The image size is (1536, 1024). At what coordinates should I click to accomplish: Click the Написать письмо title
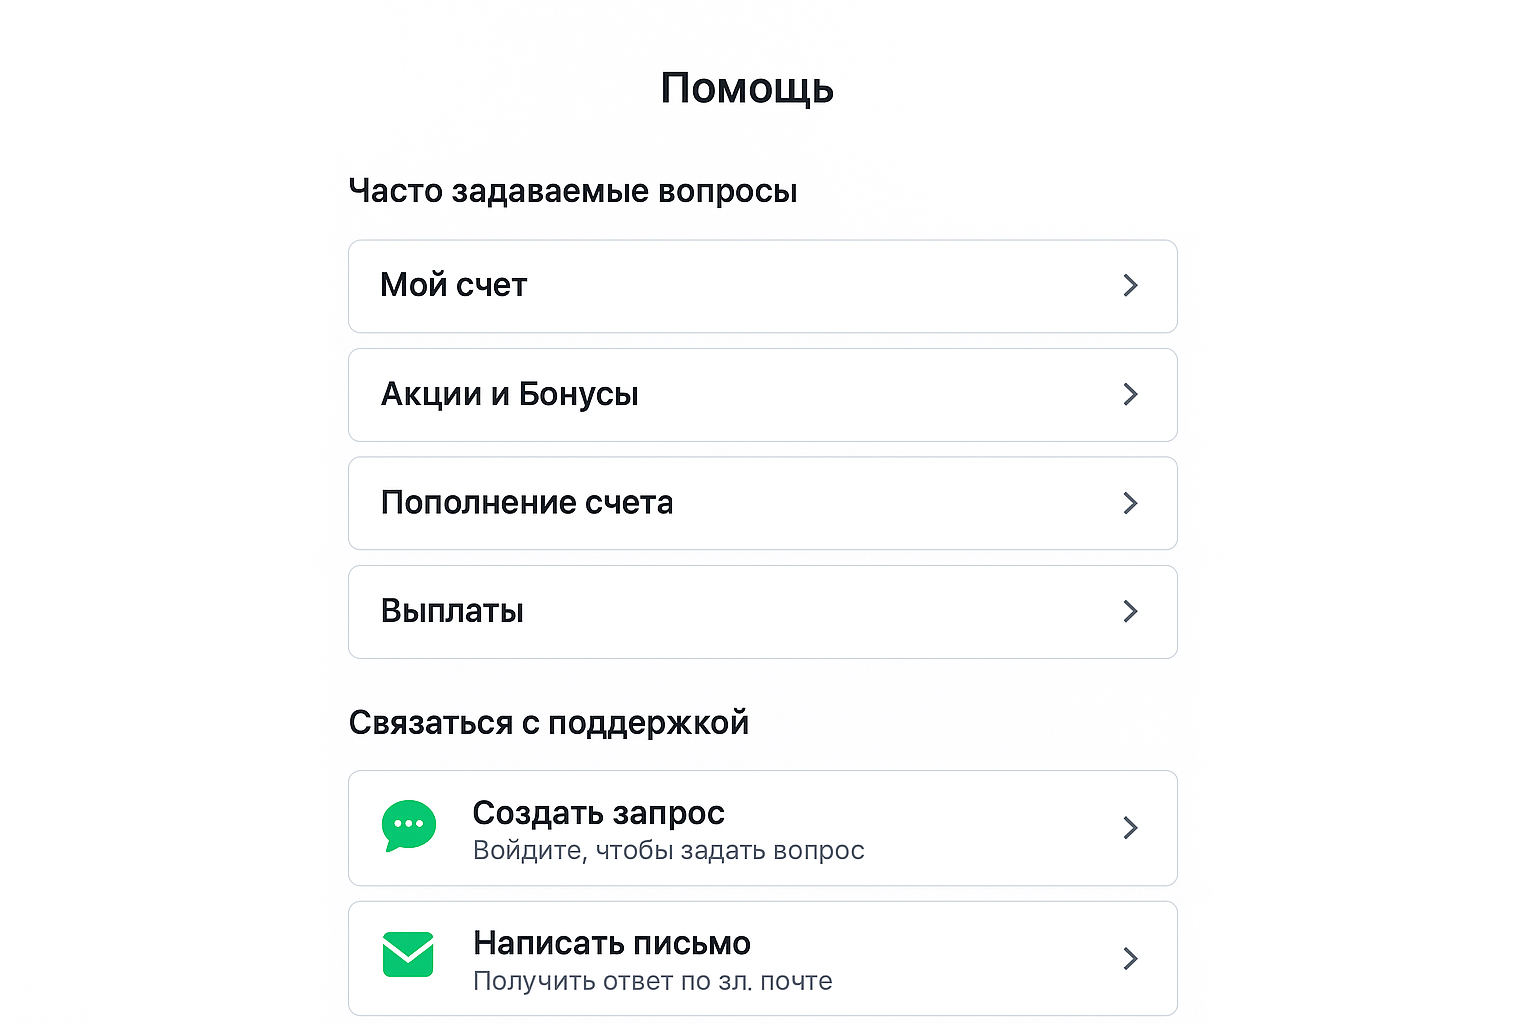(x=611, y=943)
